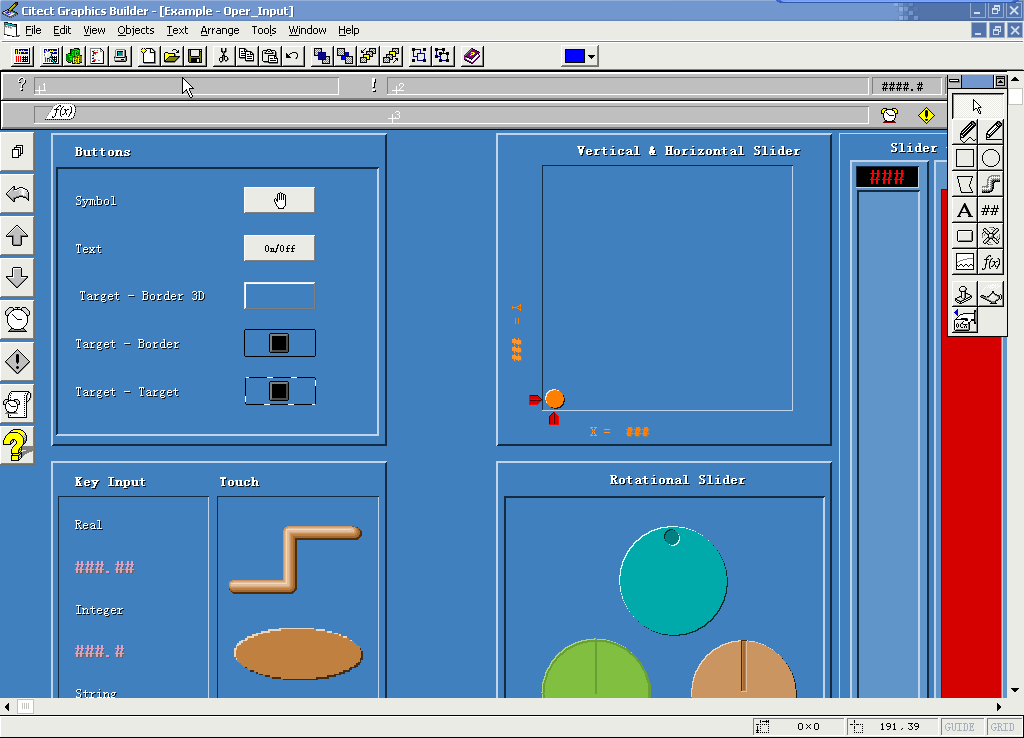The height and width of the screenshot is (738, 1024).
Task: Click the sidebar alarm clock button
Action: pos(18,319)
